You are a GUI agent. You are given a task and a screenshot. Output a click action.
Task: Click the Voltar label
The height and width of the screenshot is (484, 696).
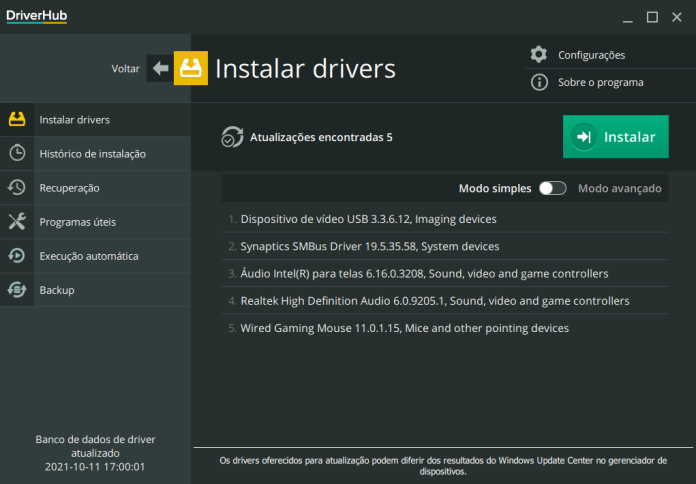[x=125, y=68]
